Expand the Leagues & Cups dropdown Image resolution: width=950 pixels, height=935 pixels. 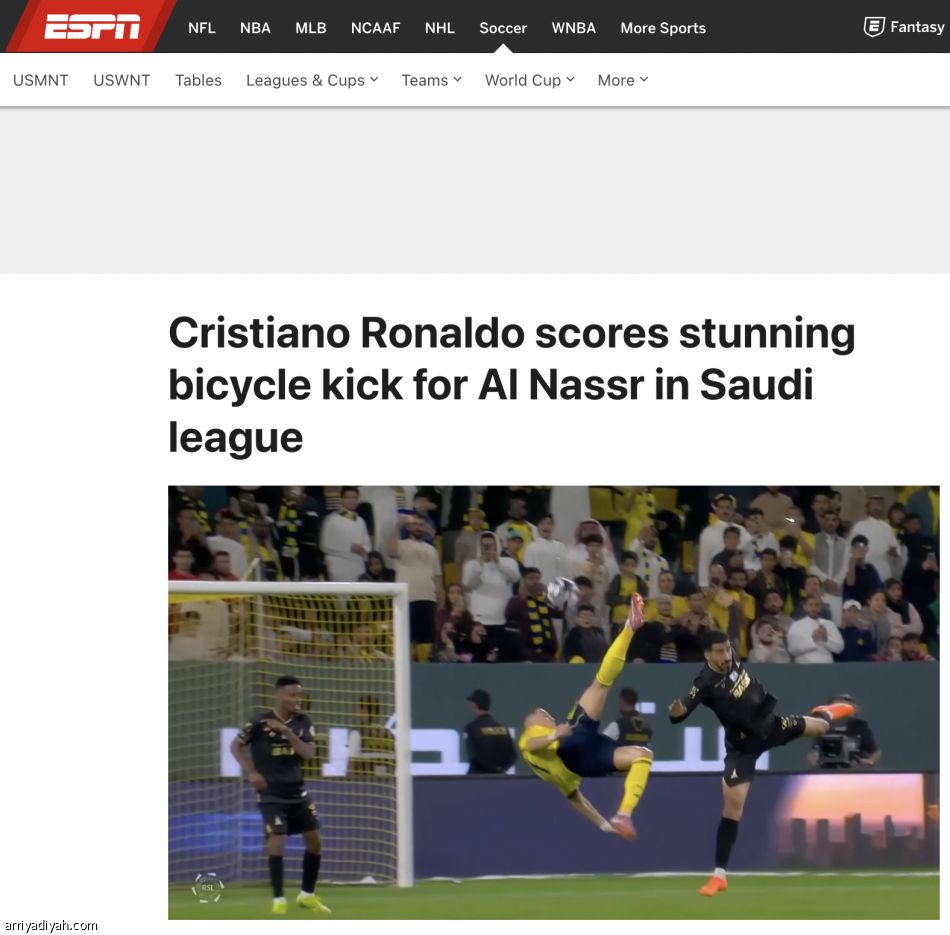tap(312, 80)
